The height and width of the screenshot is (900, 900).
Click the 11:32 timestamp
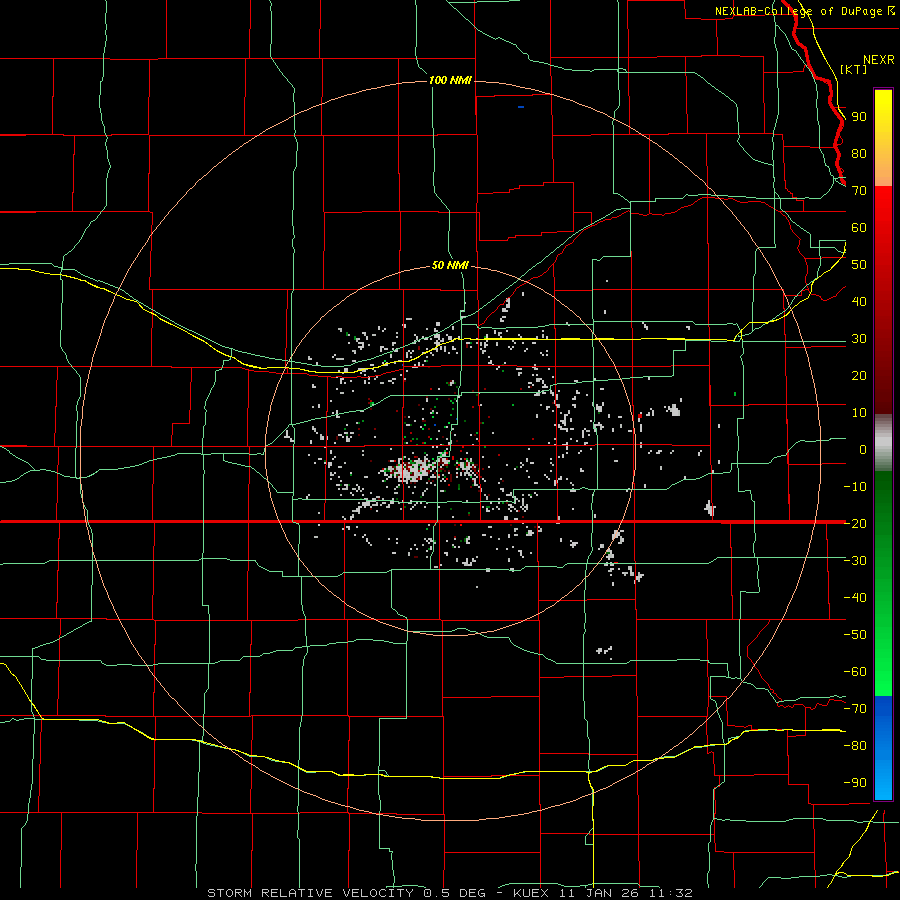(671, 893)
